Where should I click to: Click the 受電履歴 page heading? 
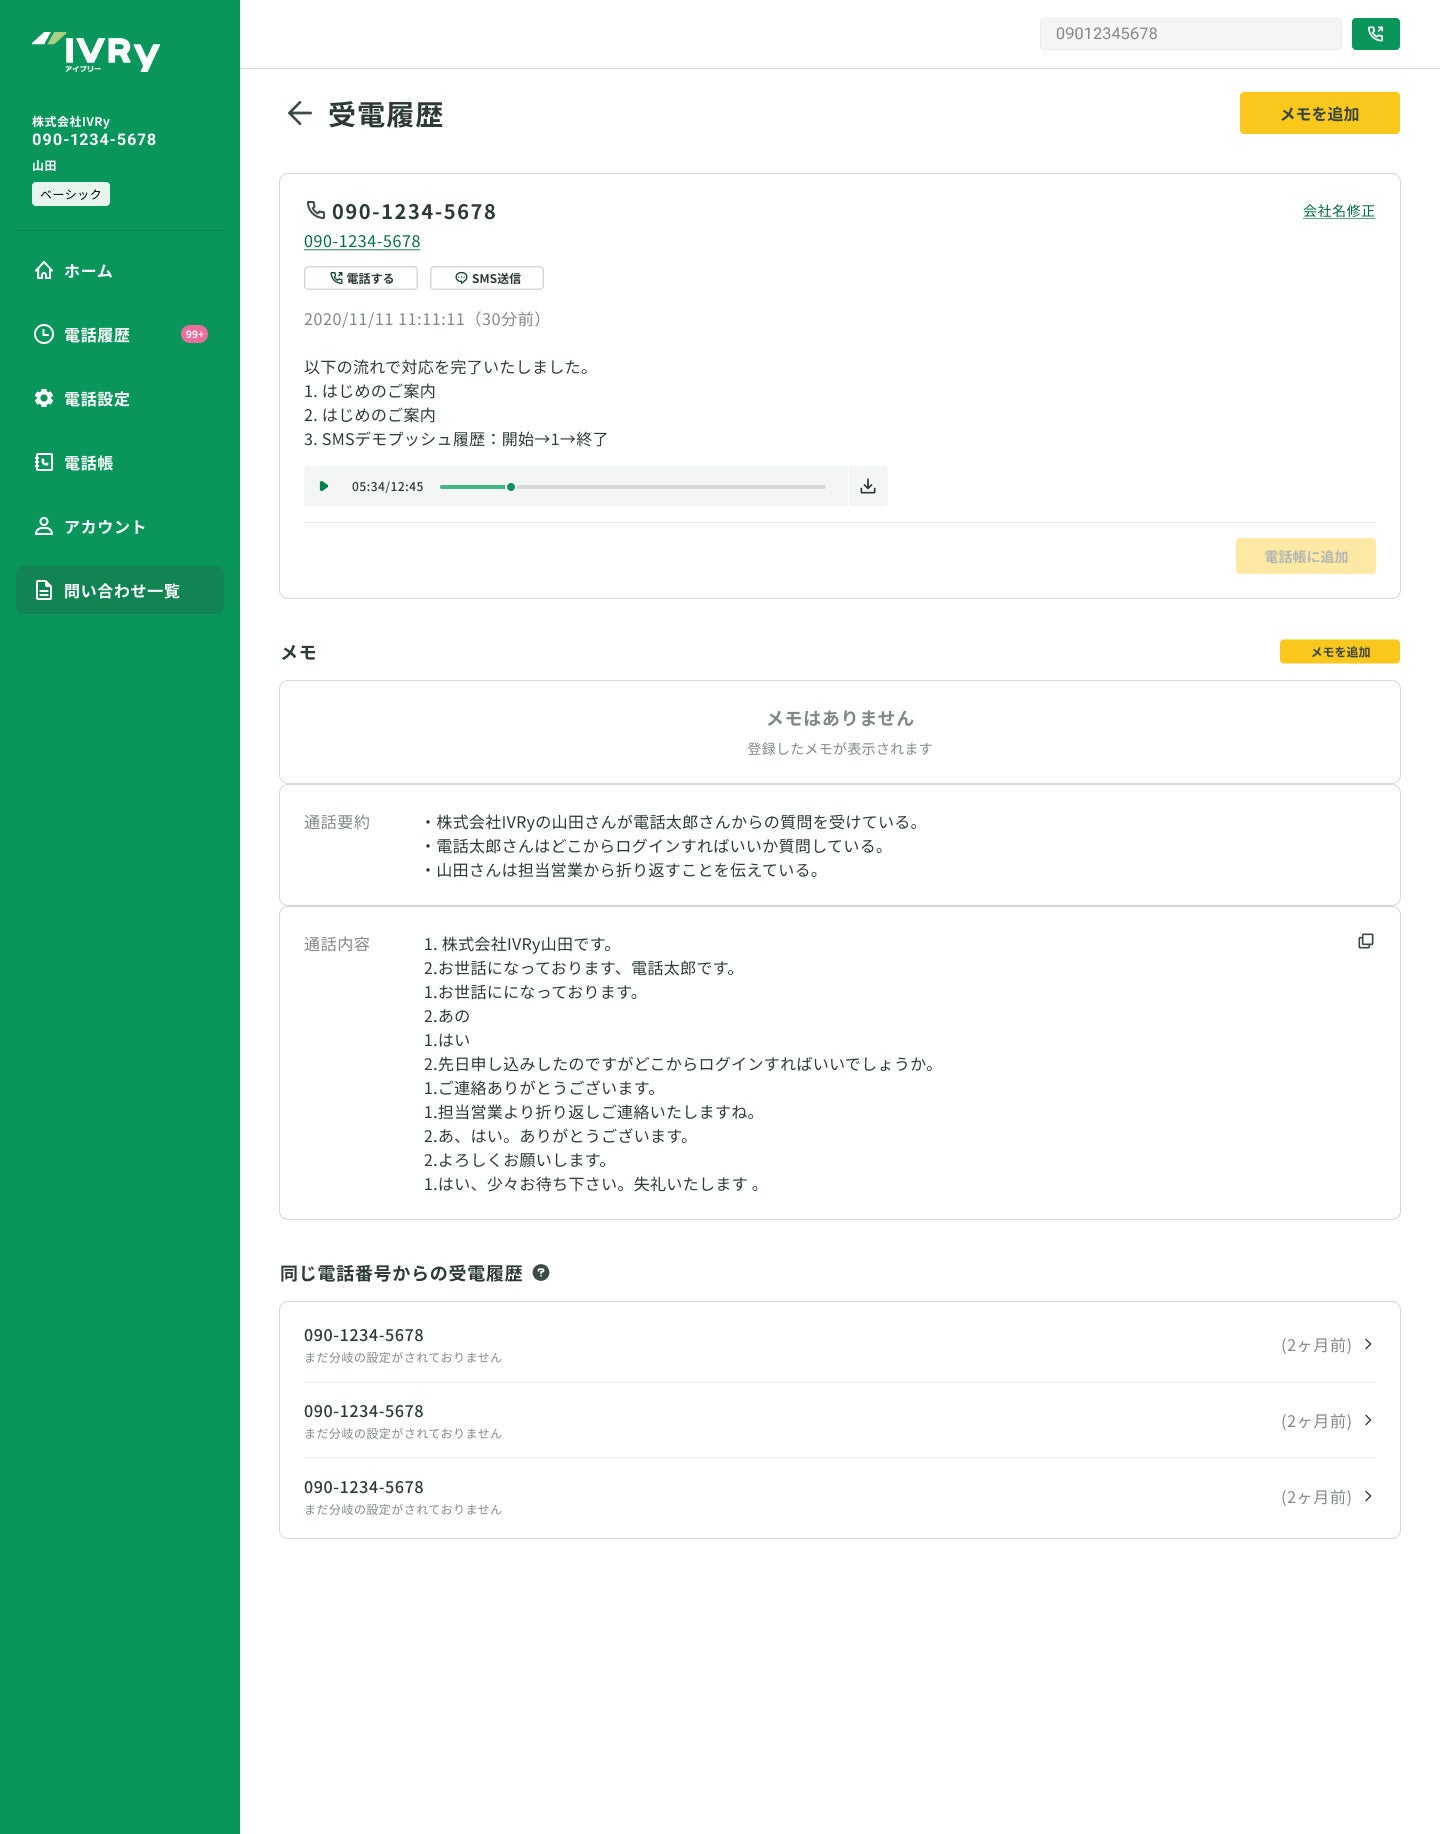click(x=386, y=115)
